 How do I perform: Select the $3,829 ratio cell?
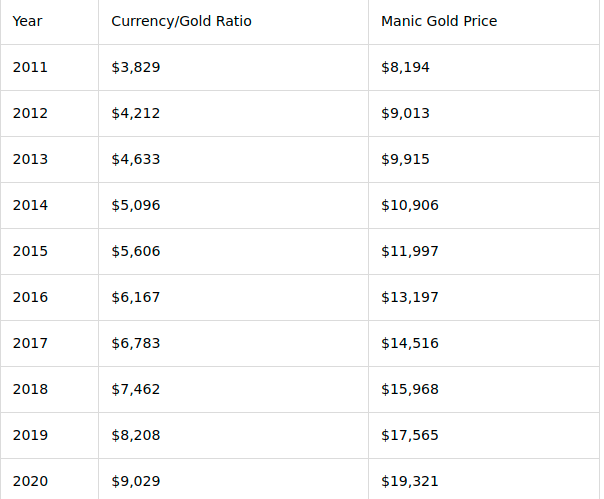tap(233, 67)
